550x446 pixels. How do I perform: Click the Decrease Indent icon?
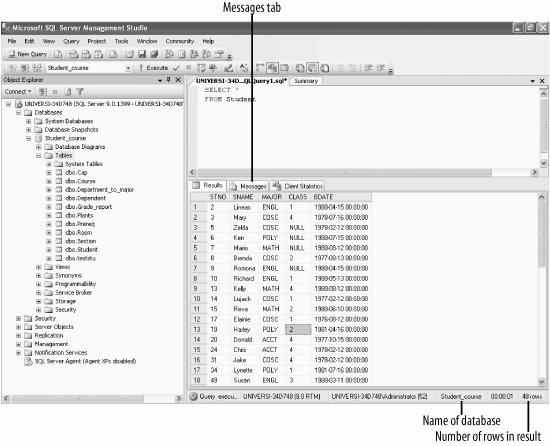point(368,68)
